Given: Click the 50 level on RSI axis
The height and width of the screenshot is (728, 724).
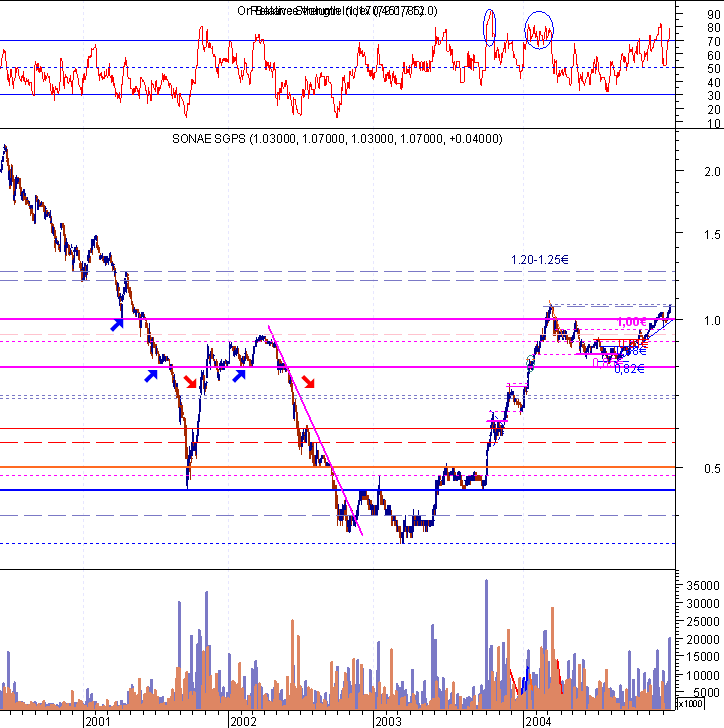Looking at the screenshot, I should [x=714, y=69].
